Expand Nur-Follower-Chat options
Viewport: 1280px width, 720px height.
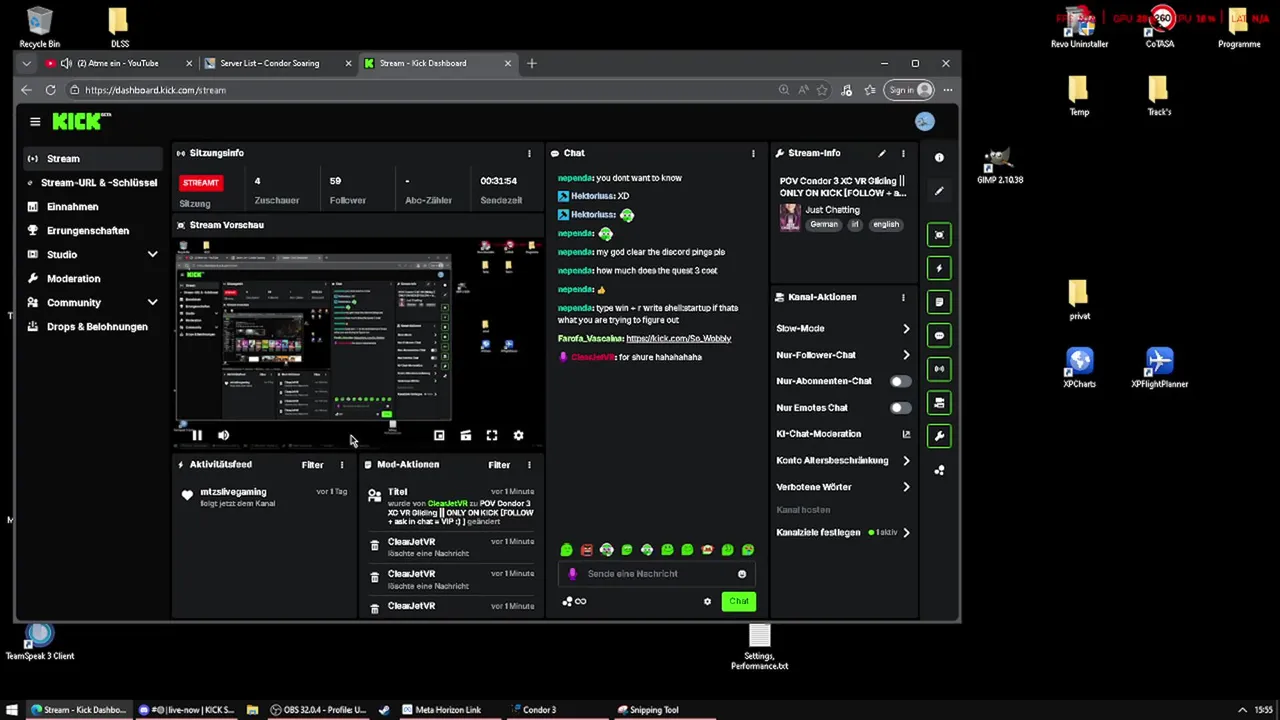pyautogui.click(x=906, y=355)
